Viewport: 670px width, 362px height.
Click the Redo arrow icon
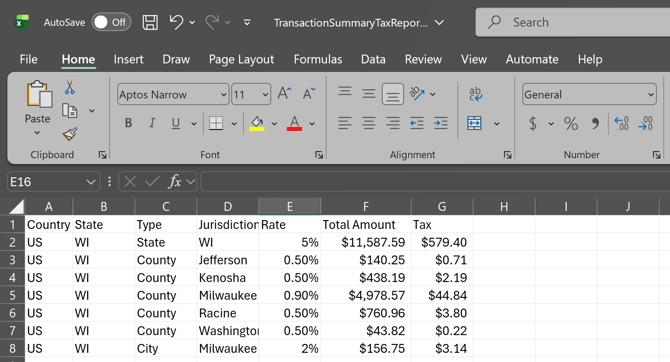[x=212, y=22]
